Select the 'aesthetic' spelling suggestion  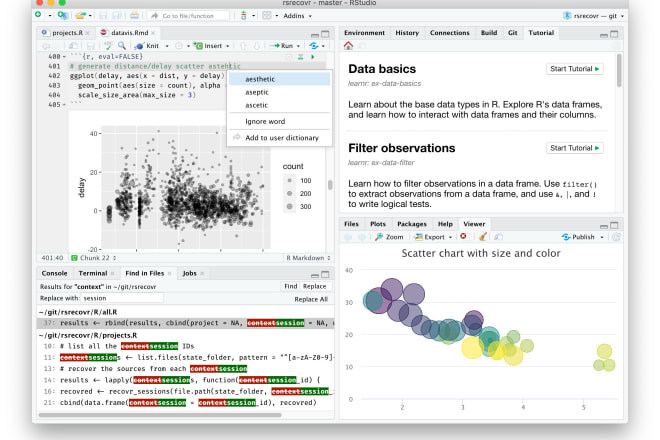(279, 79)
